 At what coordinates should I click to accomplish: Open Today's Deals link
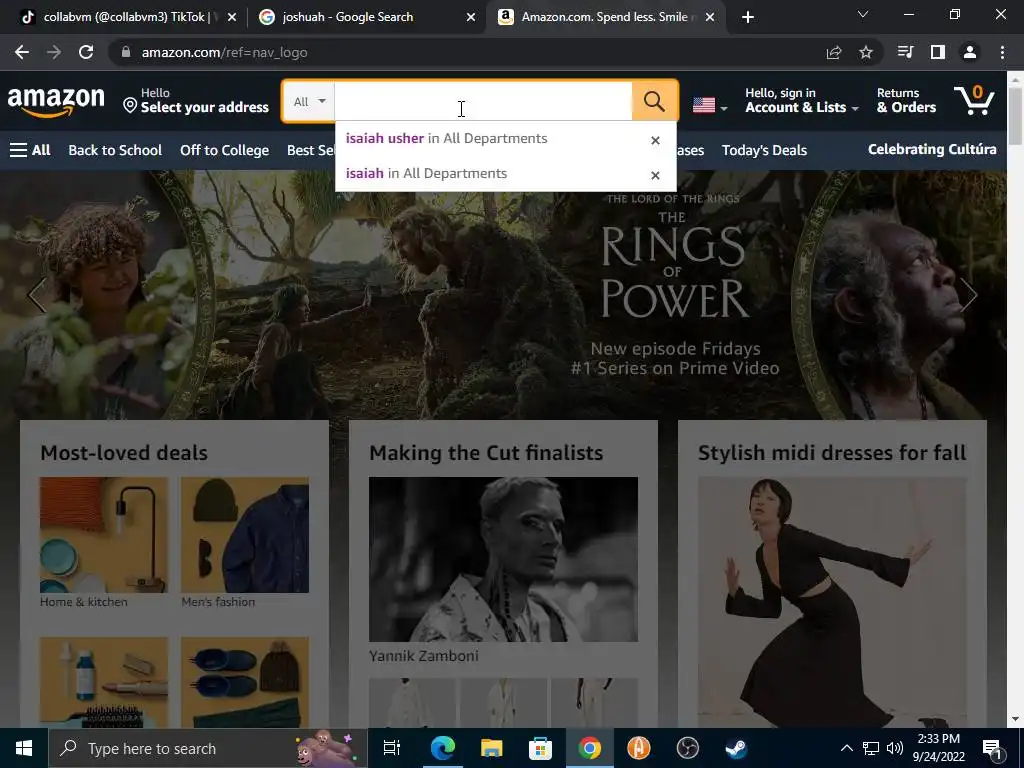coord(764,150)
